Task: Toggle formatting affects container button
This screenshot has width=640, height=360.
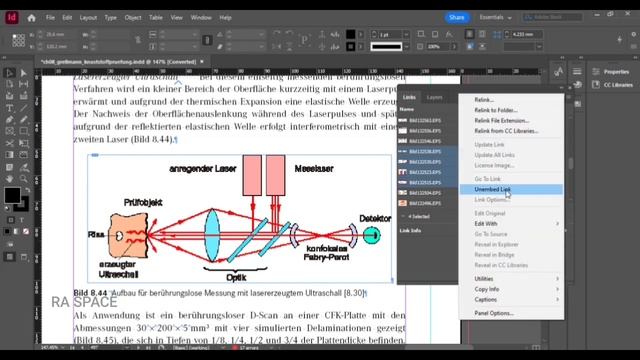Action: (x=11, y=220)
